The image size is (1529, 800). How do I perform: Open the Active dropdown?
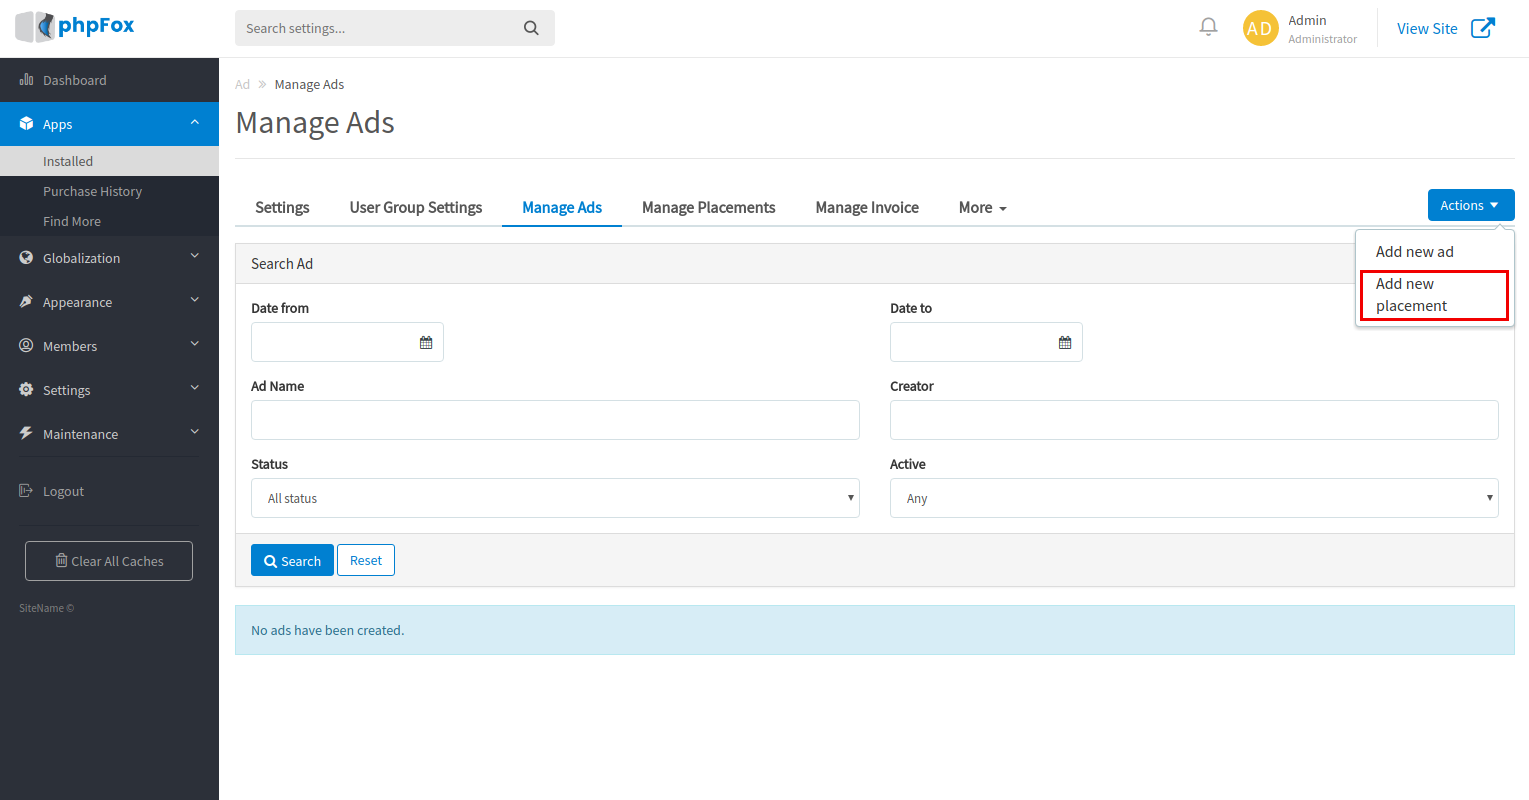(x=1193, y=498)
